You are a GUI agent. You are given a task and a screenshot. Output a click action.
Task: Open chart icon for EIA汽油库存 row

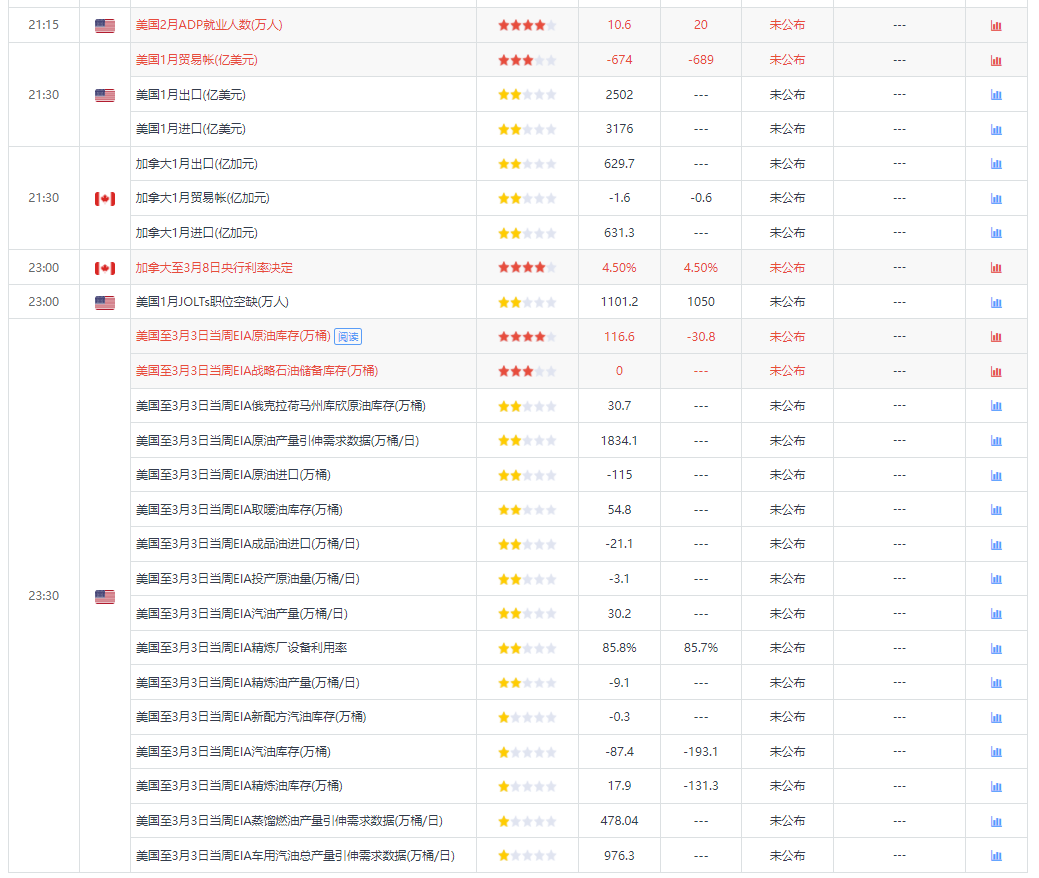(x=996, y=751)
